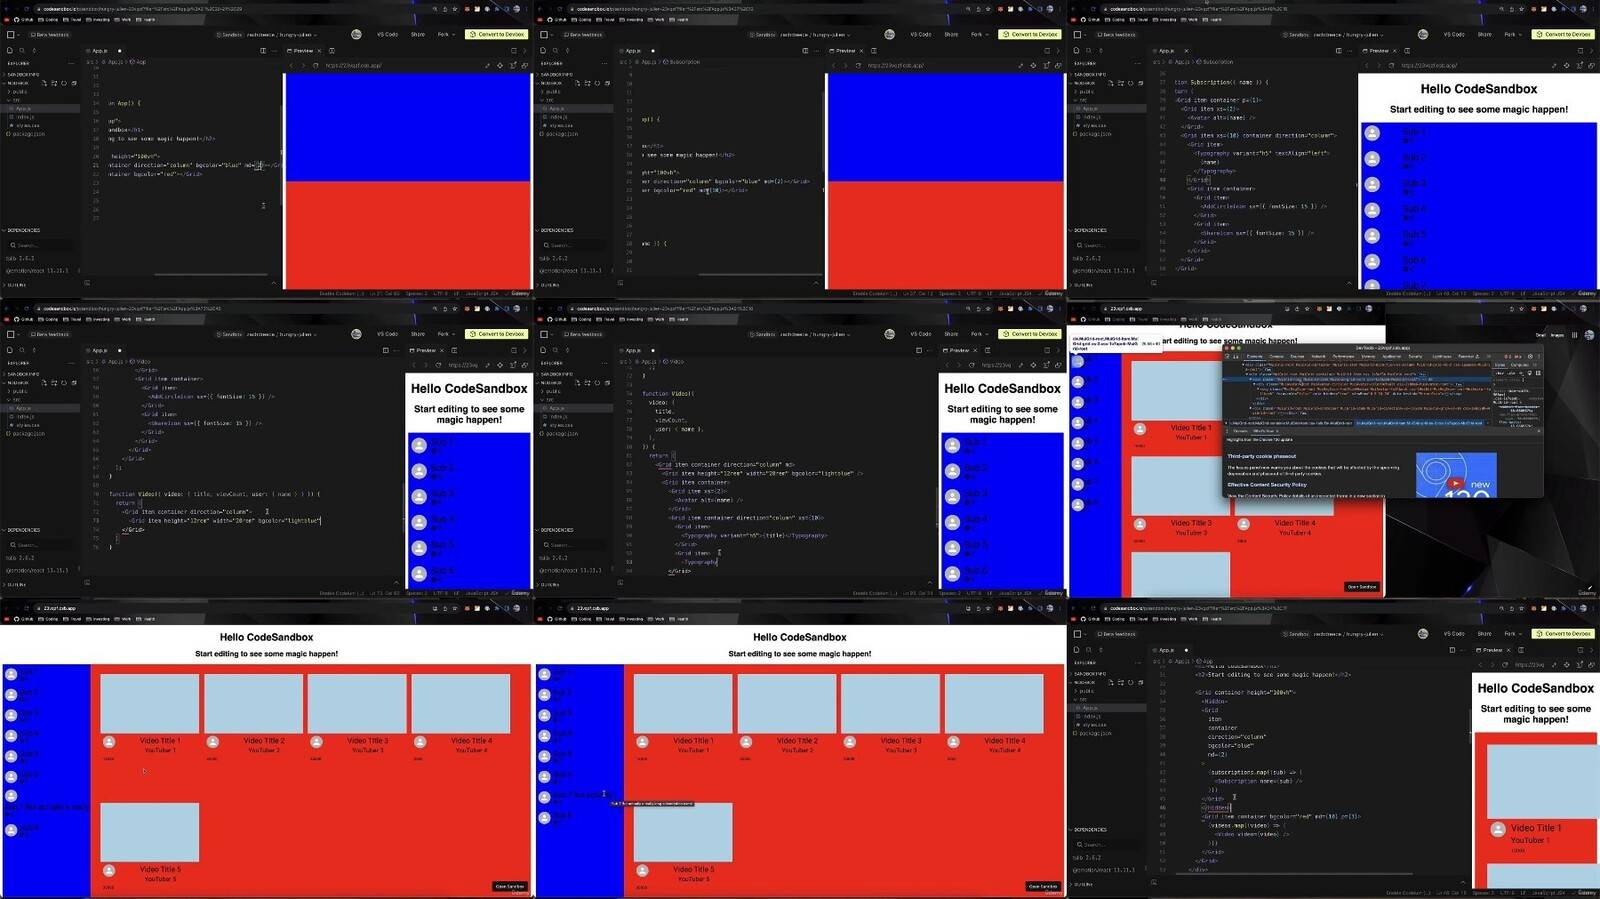The height and width of the screenshot is (899, 1600).
Task: Collapse the Dependencies section in the subscriptions.map editor
Action: 1091,830
